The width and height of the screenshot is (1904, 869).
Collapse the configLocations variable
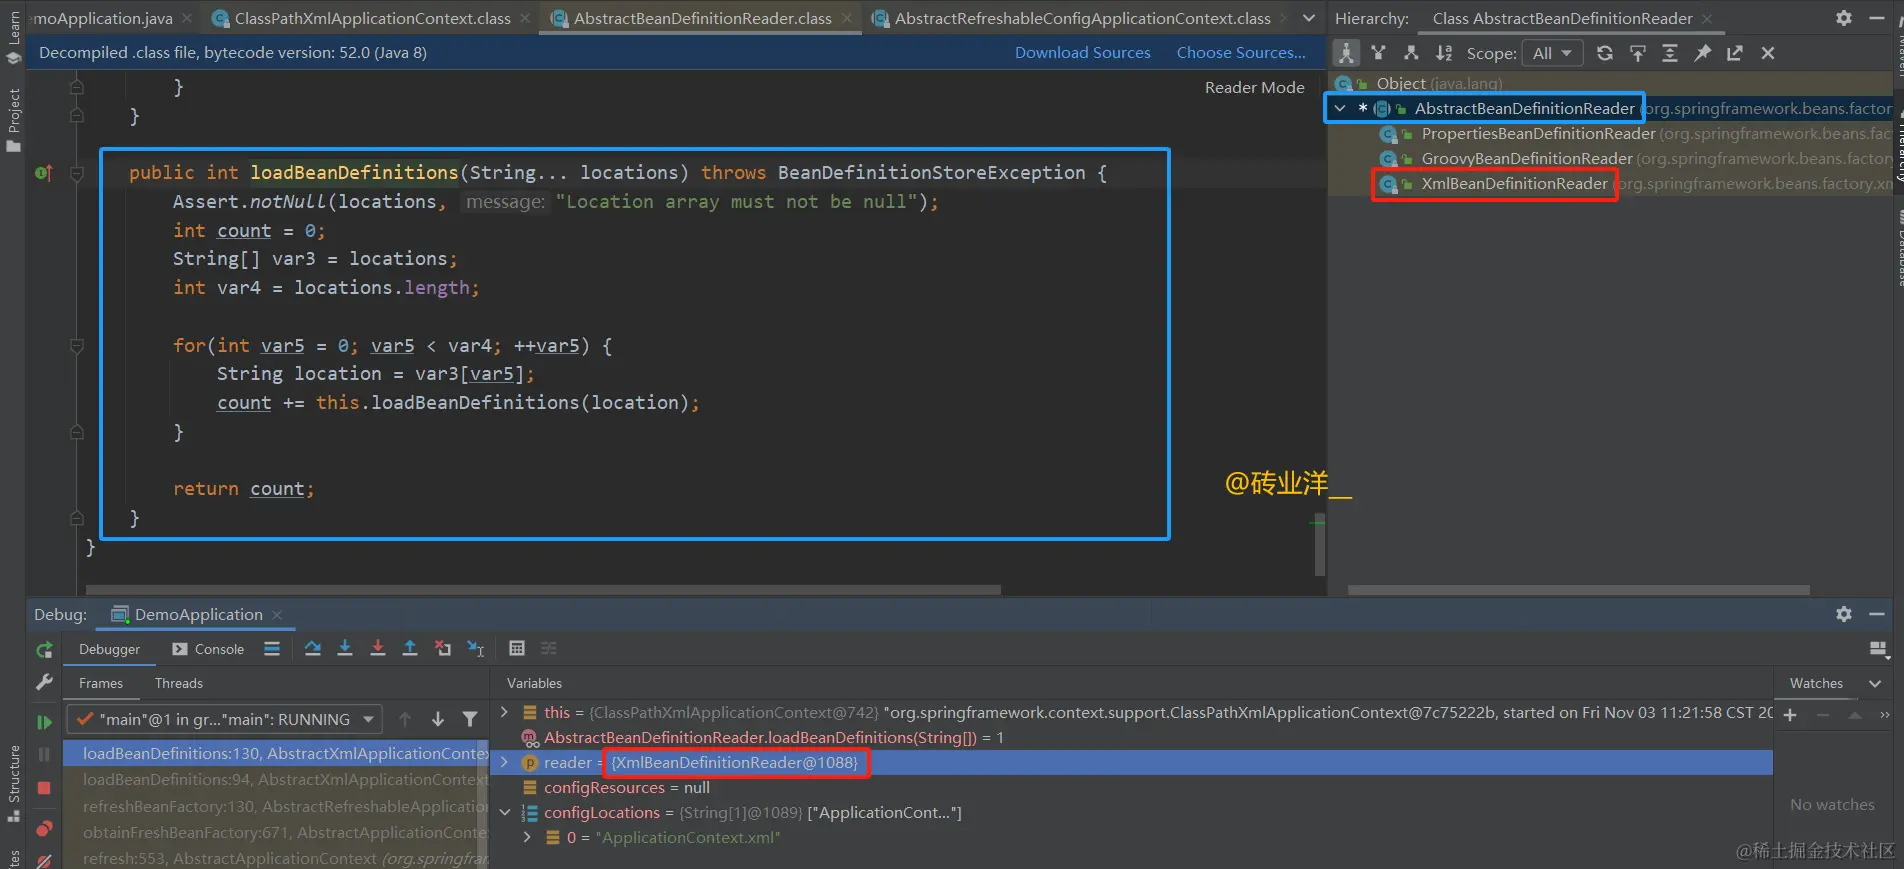504,813
